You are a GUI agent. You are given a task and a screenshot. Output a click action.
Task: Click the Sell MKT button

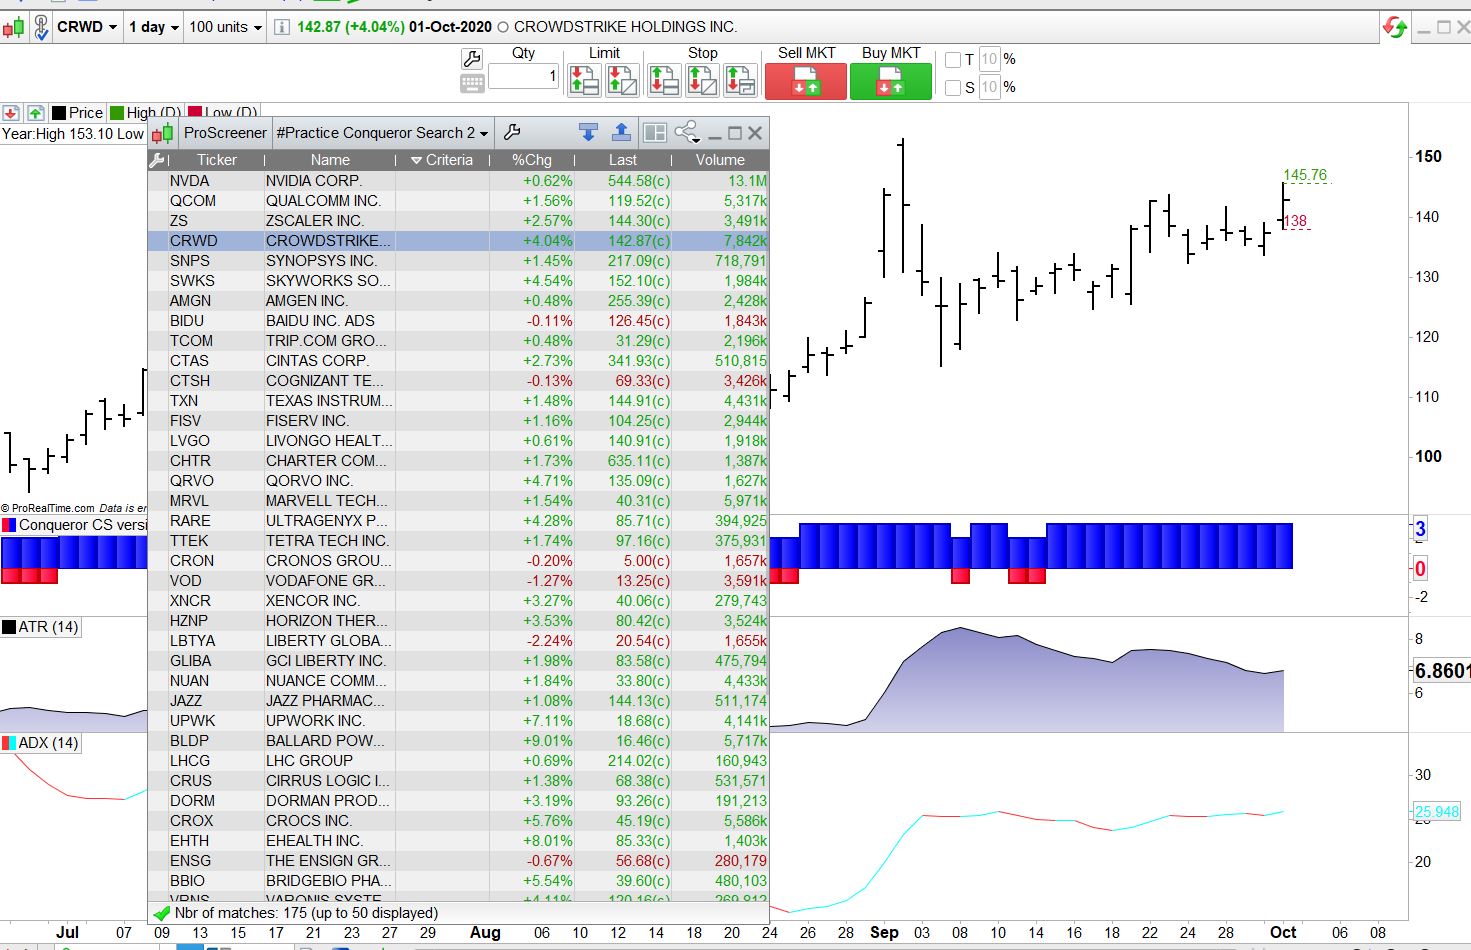[806, 81]
